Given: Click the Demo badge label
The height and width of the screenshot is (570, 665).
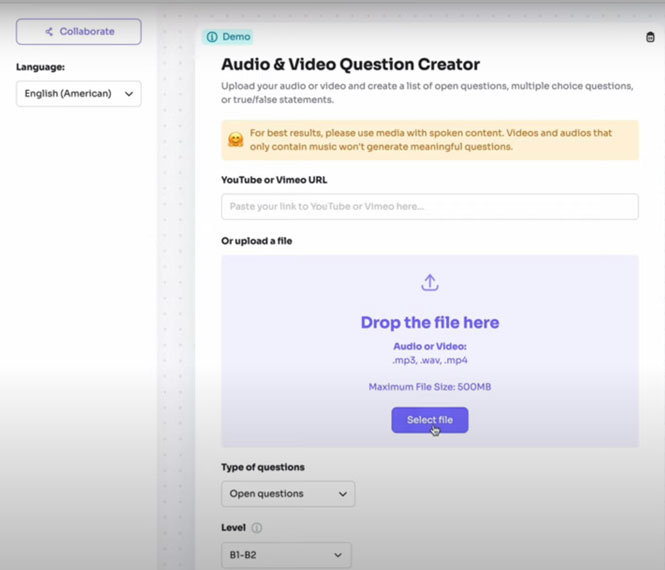Looking at the screenshot, I should (x=236, y=37).
